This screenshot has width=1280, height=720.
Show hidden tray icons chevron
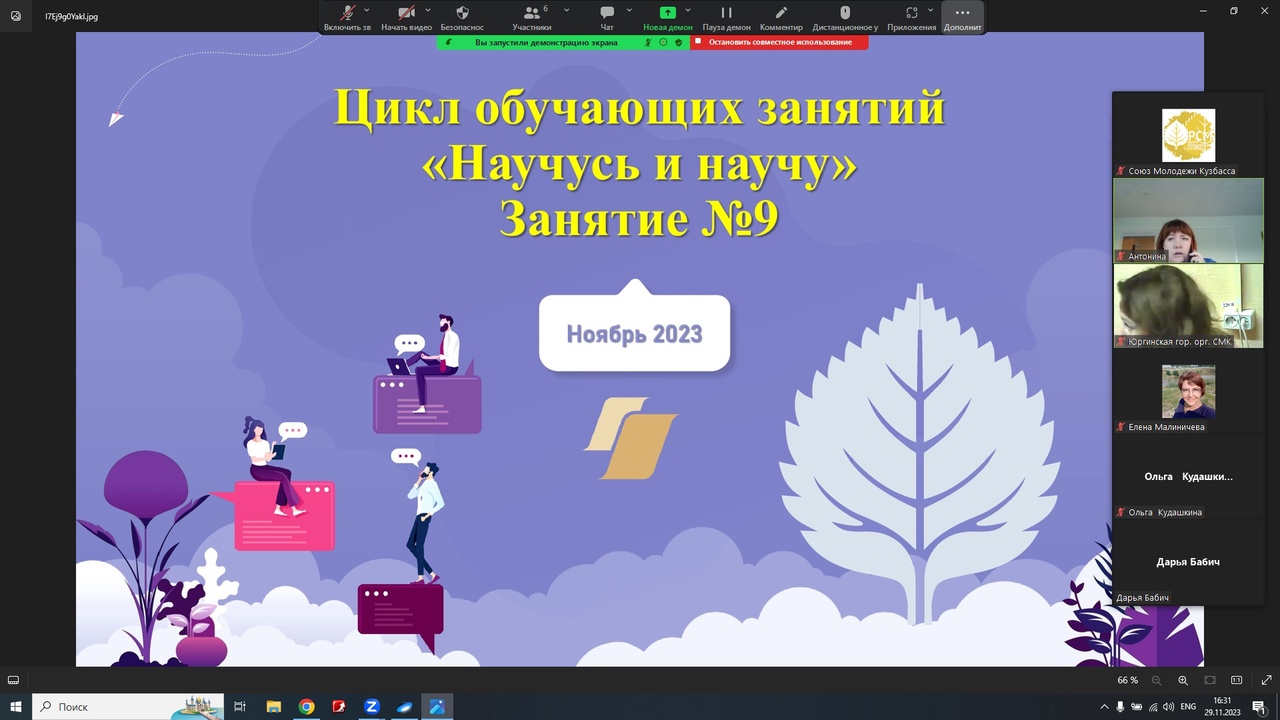(x=1104, y=707)
